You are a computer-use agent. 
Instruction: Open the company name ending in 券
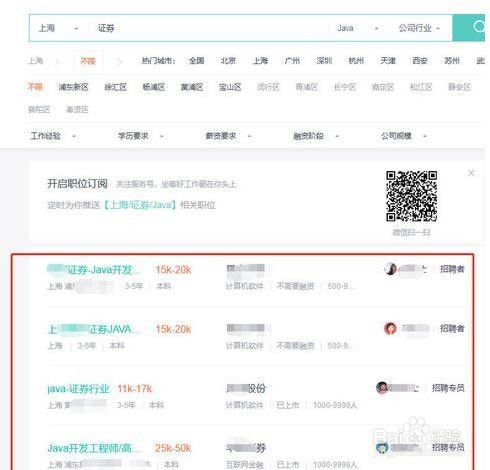coord(246,447)
